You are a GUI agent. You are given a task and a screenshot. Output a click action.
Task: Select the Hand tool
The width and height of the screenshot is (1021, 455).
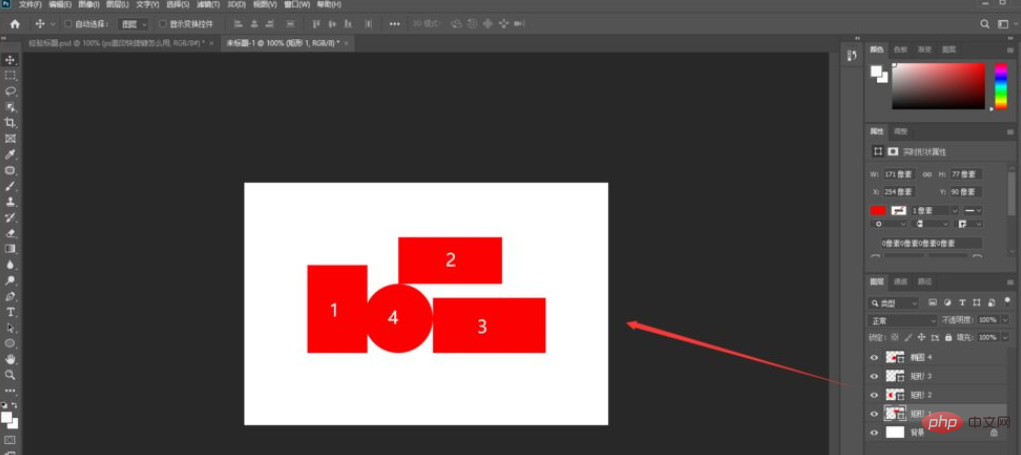pyautogui.click(x=10, y=359)
